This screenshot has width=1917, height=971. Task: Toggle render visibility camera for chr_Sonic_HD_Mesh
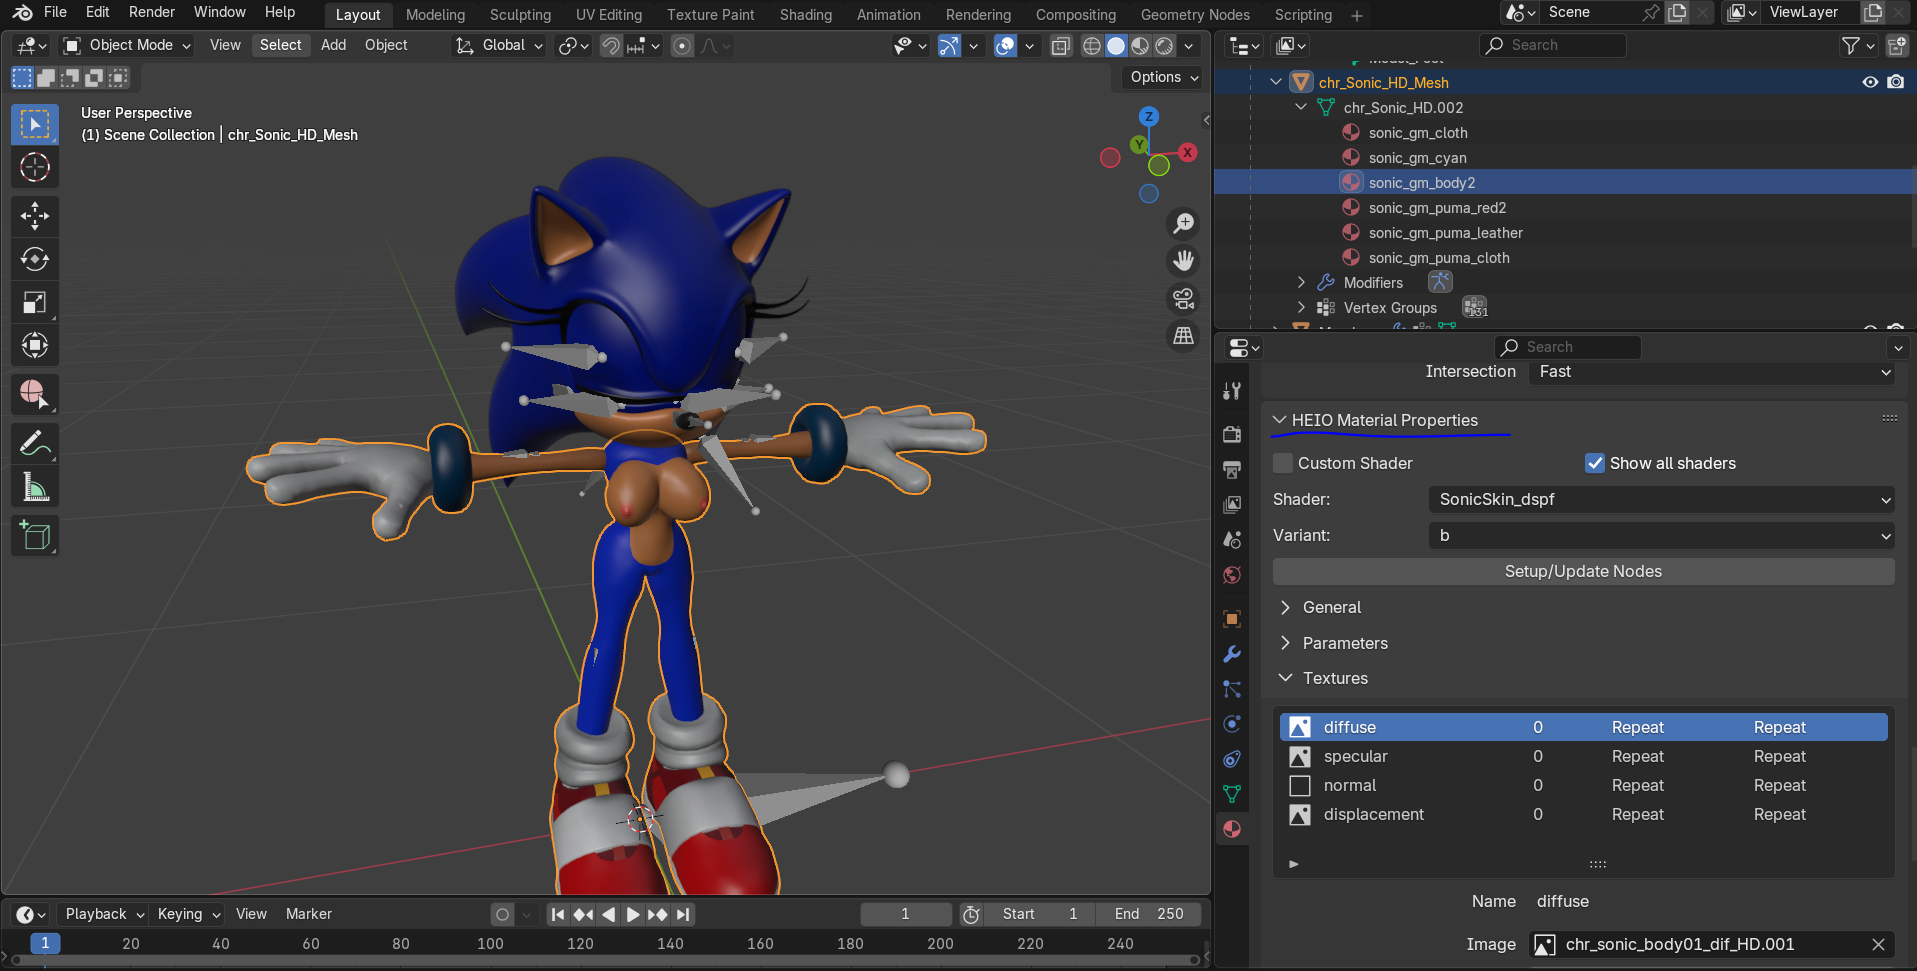1895,82
